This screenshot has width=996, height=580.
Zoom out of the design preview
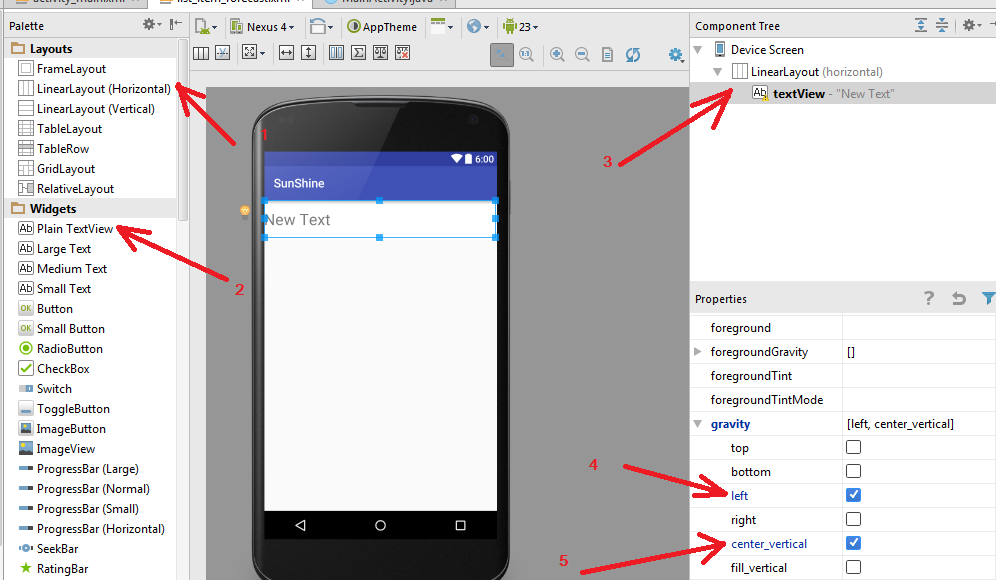click(582, 55)
